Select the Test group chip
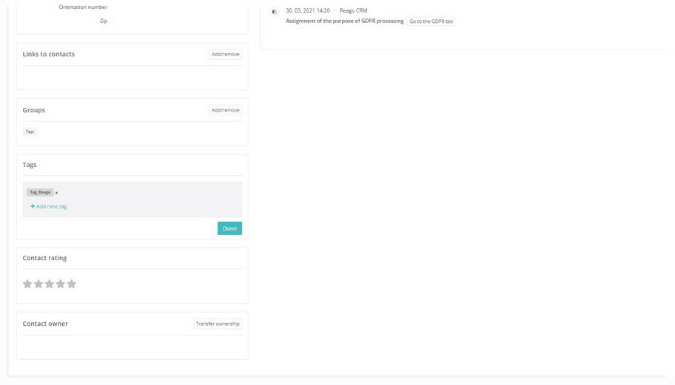Image resolution: width=675 pixels, height=385 pixels. (x=30, y=132)
